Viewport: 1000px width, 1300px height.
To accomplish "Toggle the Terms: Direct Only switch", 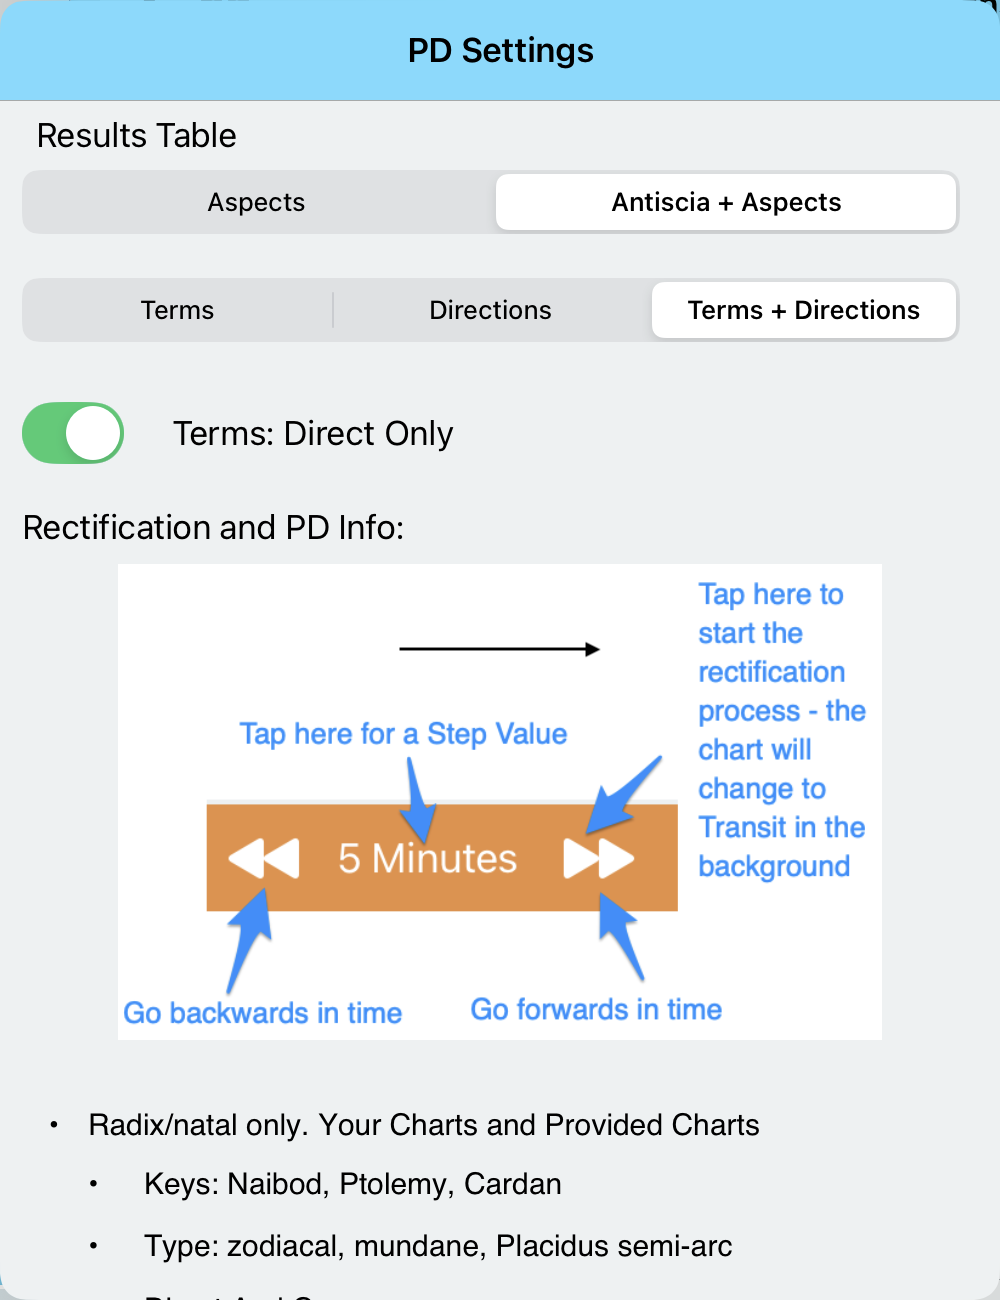I will coord(73,433).
